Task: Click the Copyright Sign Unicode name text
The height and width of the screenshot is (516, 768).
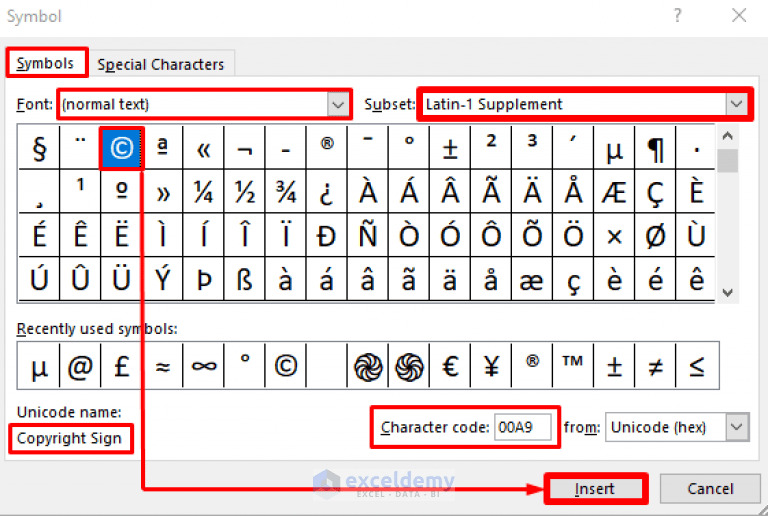Action: tap(69, 438)
